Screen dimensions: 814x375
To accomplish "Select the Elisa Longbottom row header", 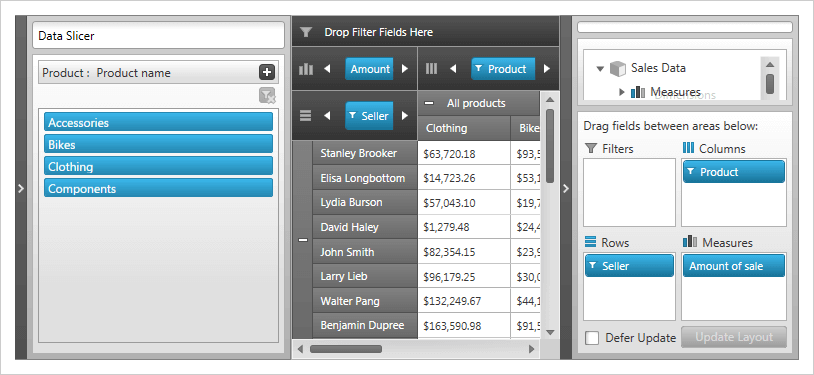I will 365,178.
